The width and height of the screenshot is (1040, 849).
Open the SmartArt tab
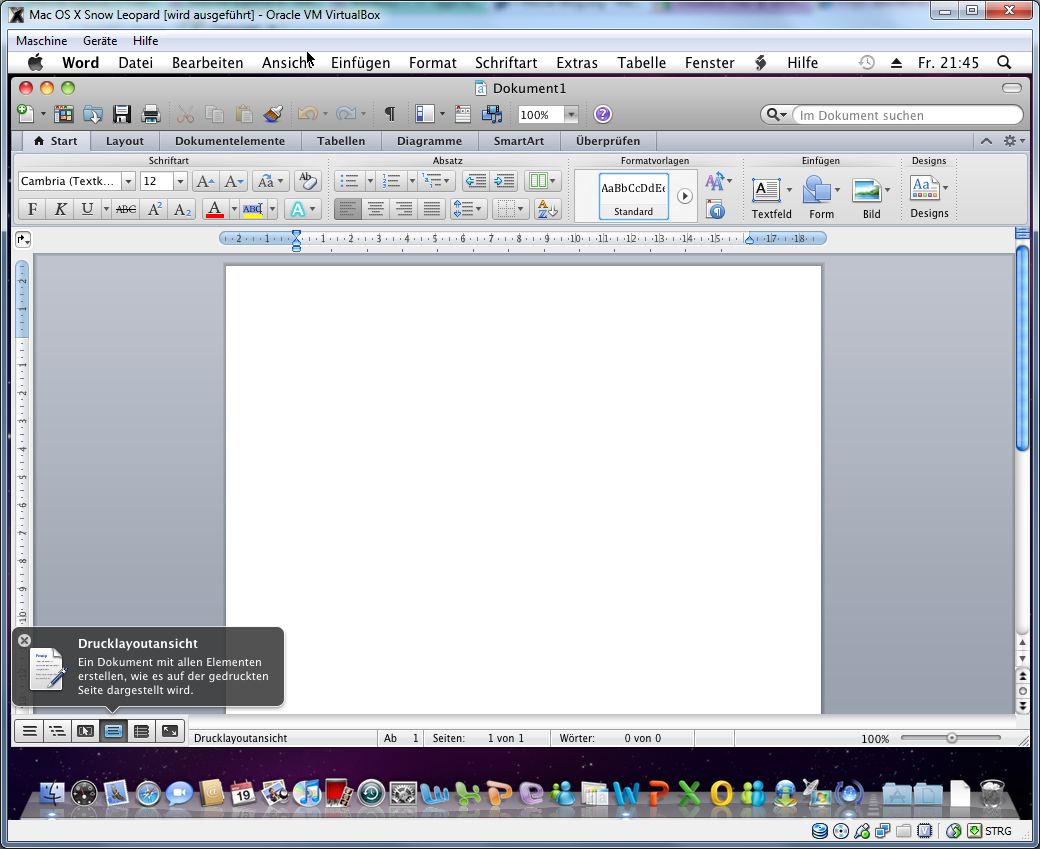pos(519,141)
